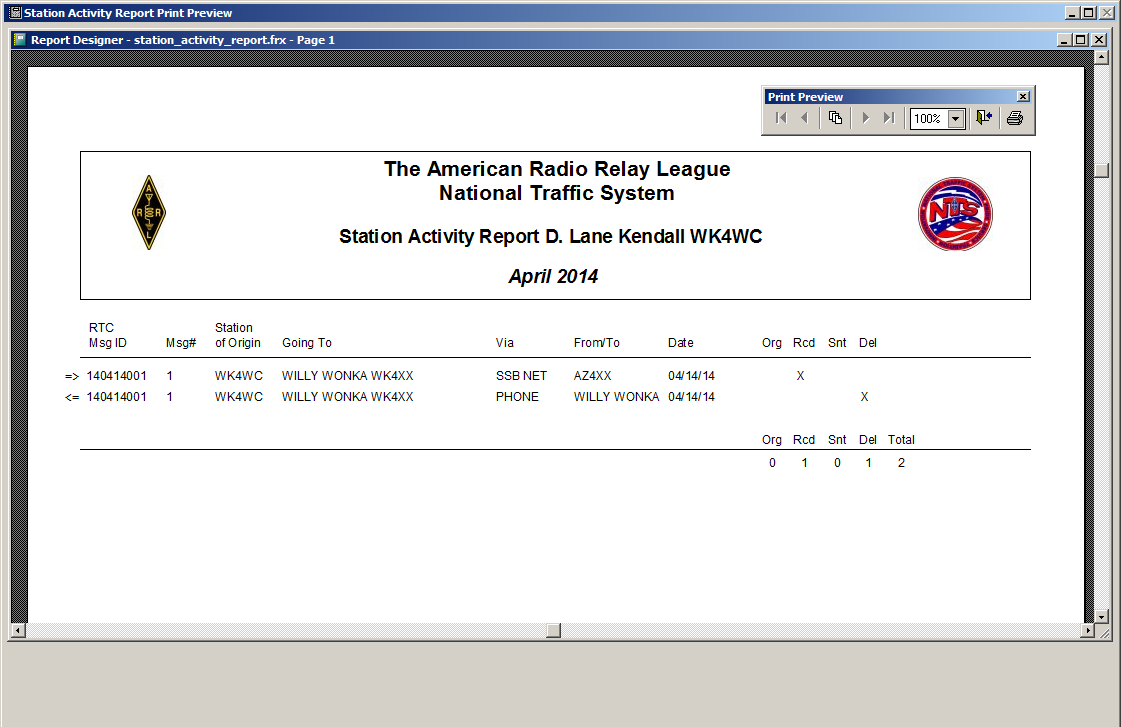Print the report using printer icon
1121x727 pixels.
[1014, 118]
